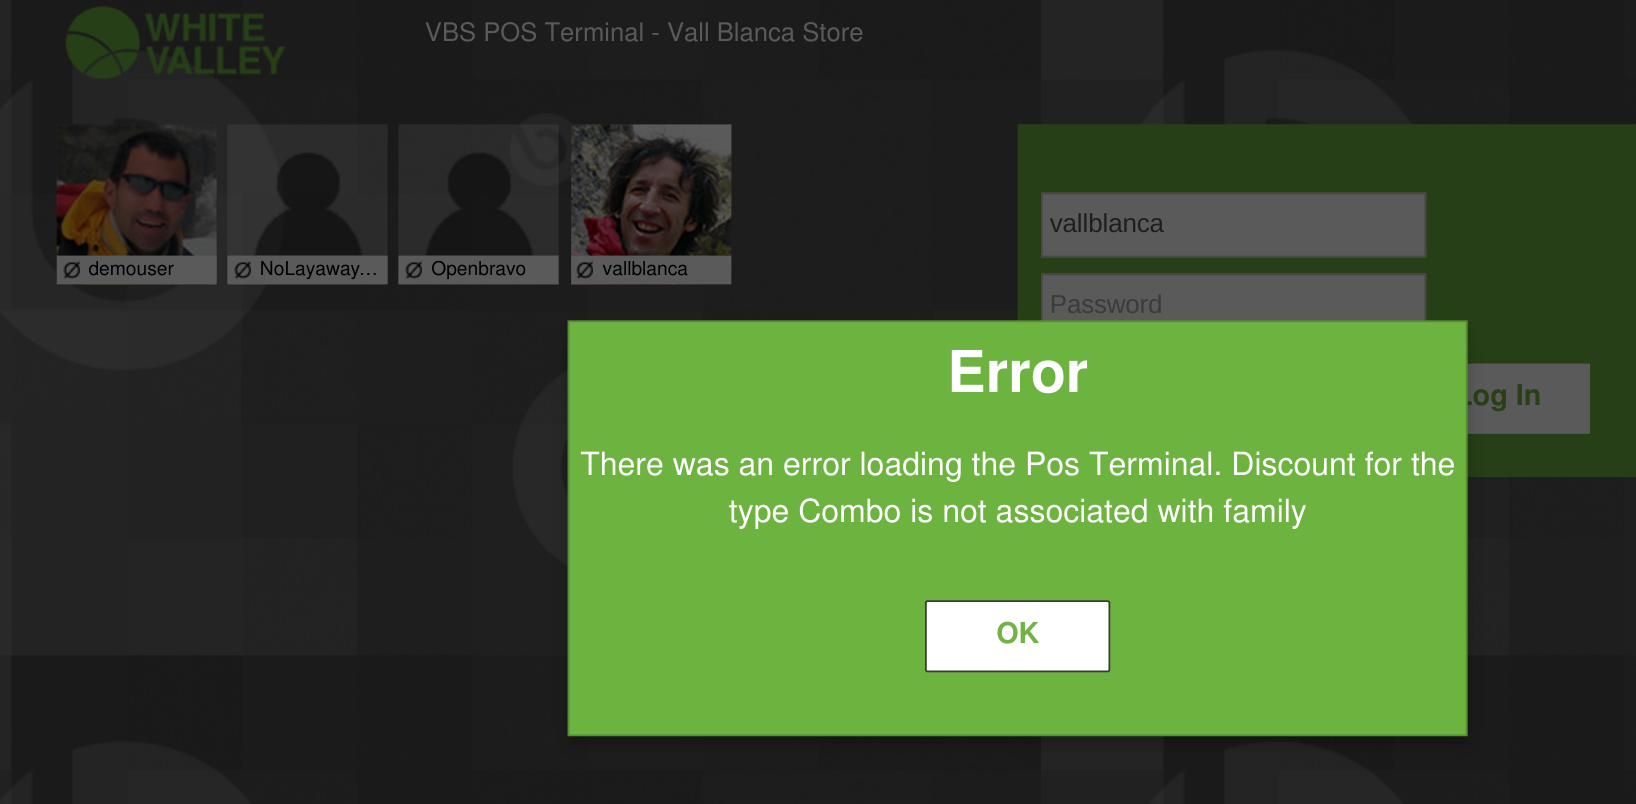Click the Error heading in dialog
The image size is (1636, 804).
coord(1018,372)
